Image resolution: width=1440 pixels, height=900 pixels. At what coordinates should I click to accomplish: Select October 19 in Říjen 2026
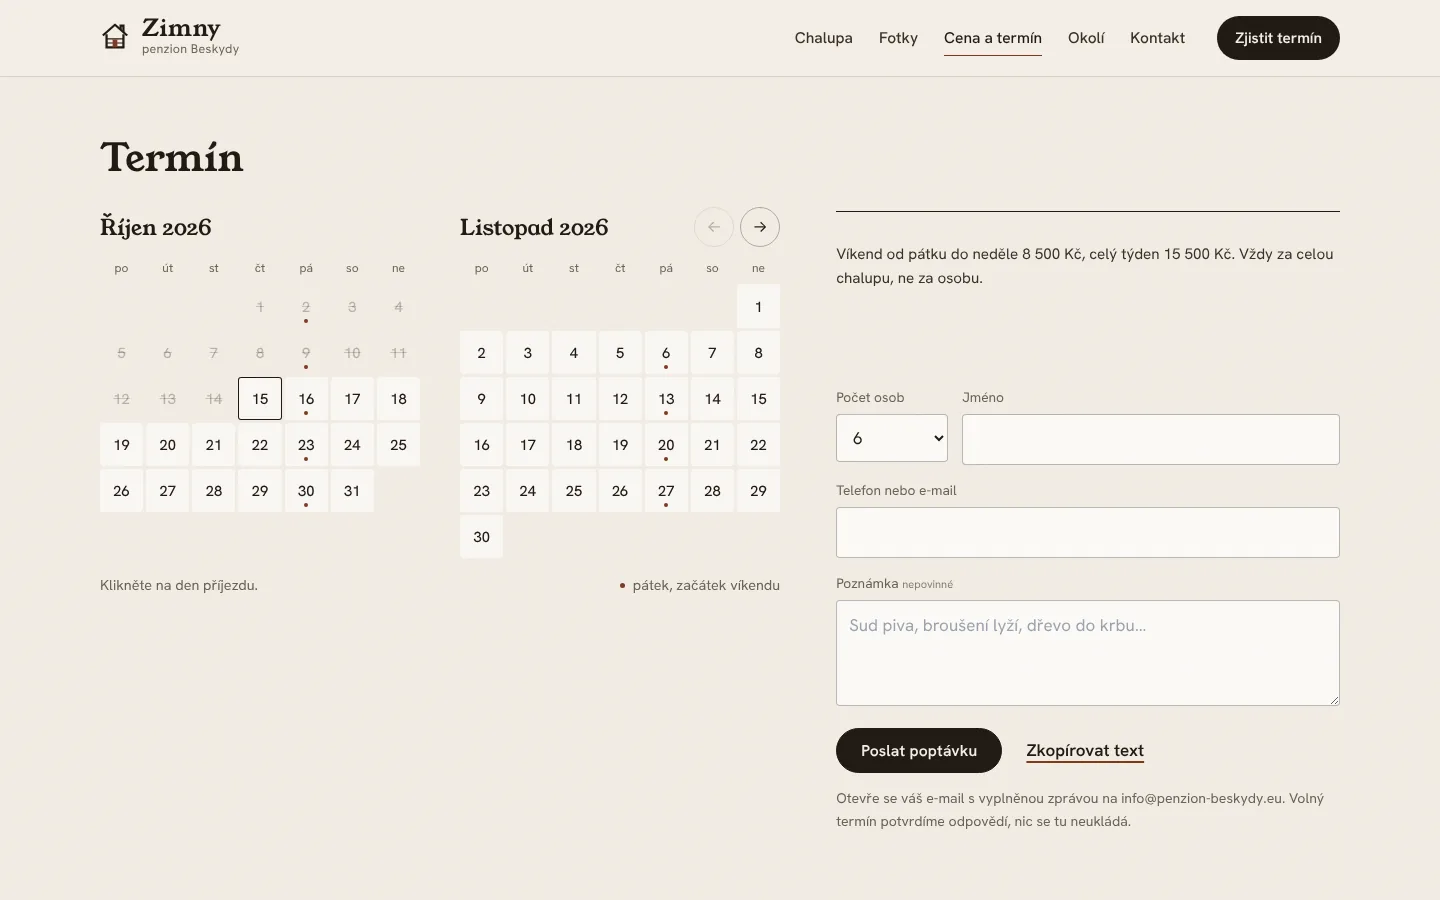(121, 445)
